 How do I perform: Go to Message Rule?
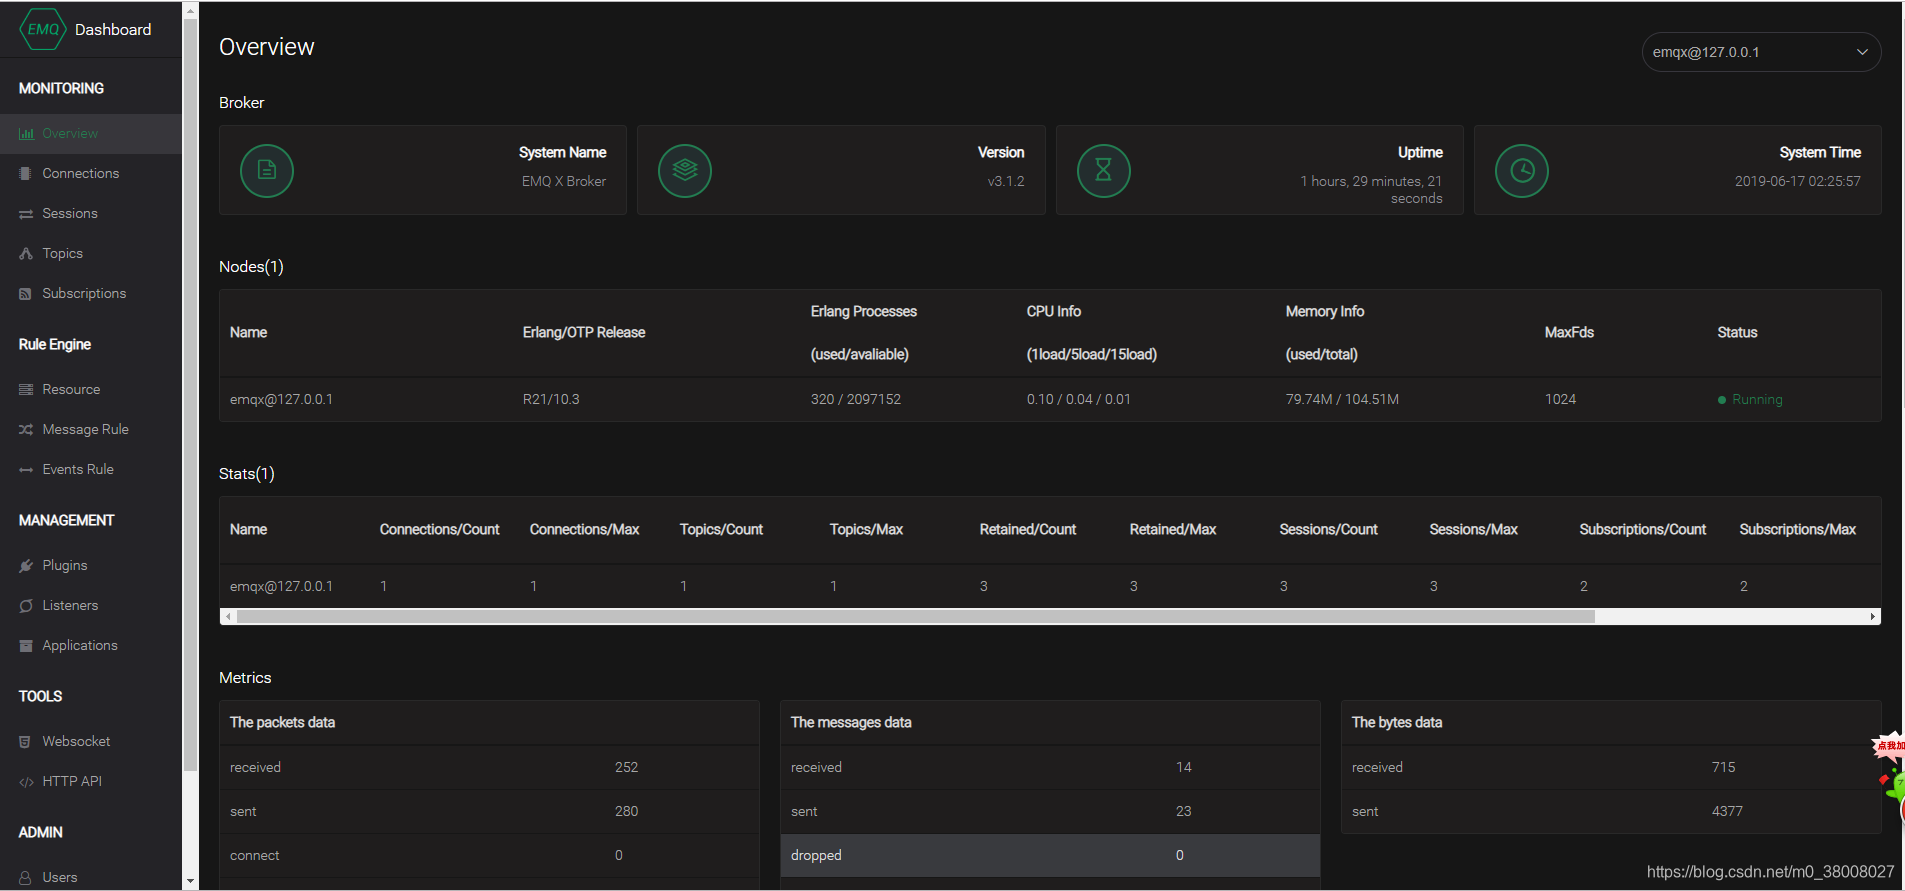coord(91,430)
